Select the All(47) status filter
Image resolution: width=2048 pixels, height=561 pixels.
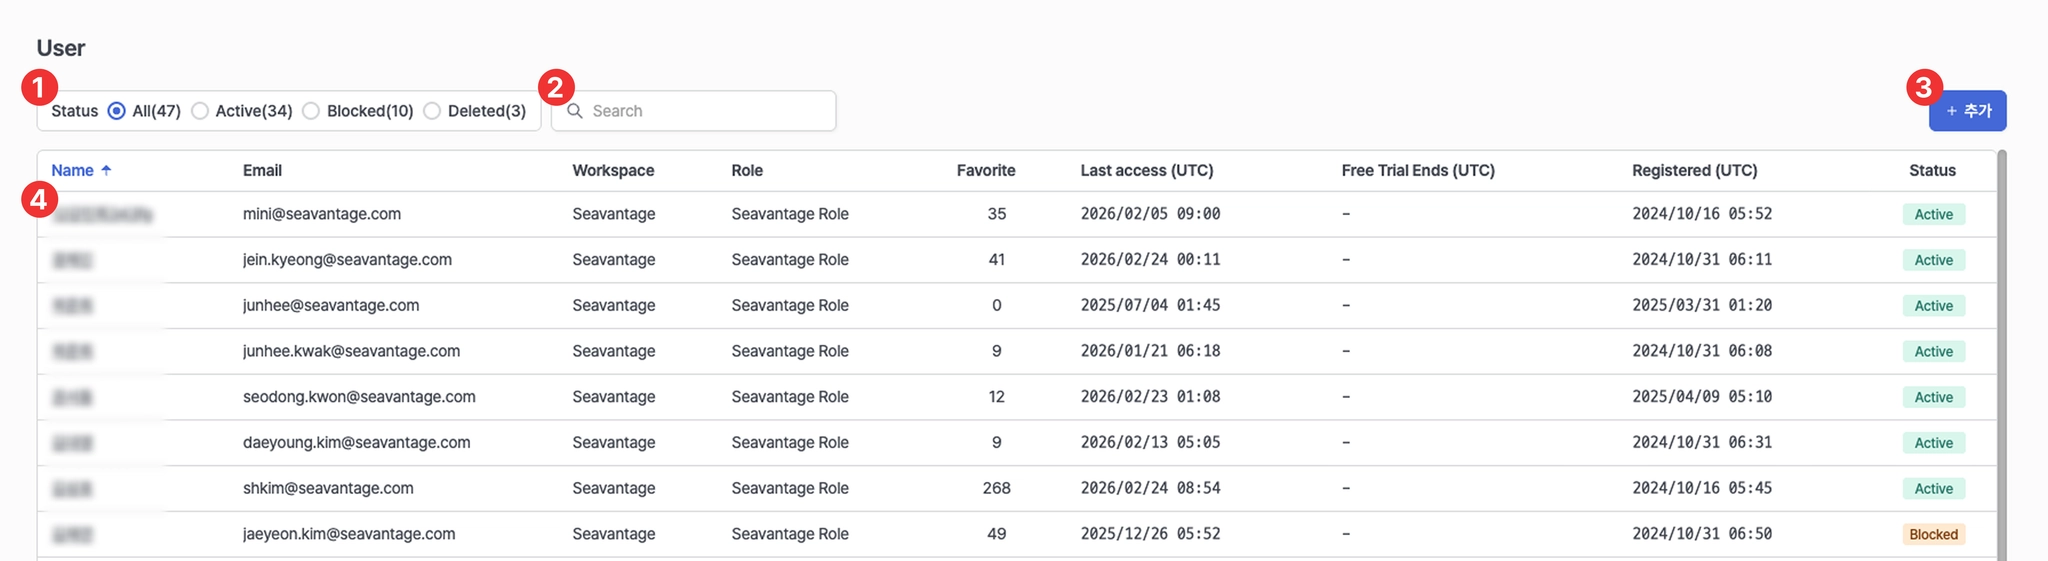pos(117,111)
